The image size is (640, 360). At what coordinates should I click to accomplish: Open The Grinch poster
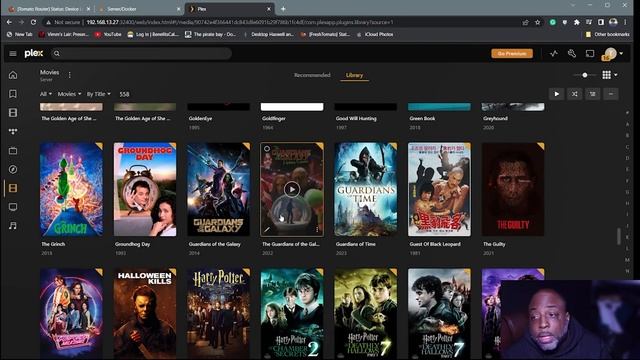point(71,189)
